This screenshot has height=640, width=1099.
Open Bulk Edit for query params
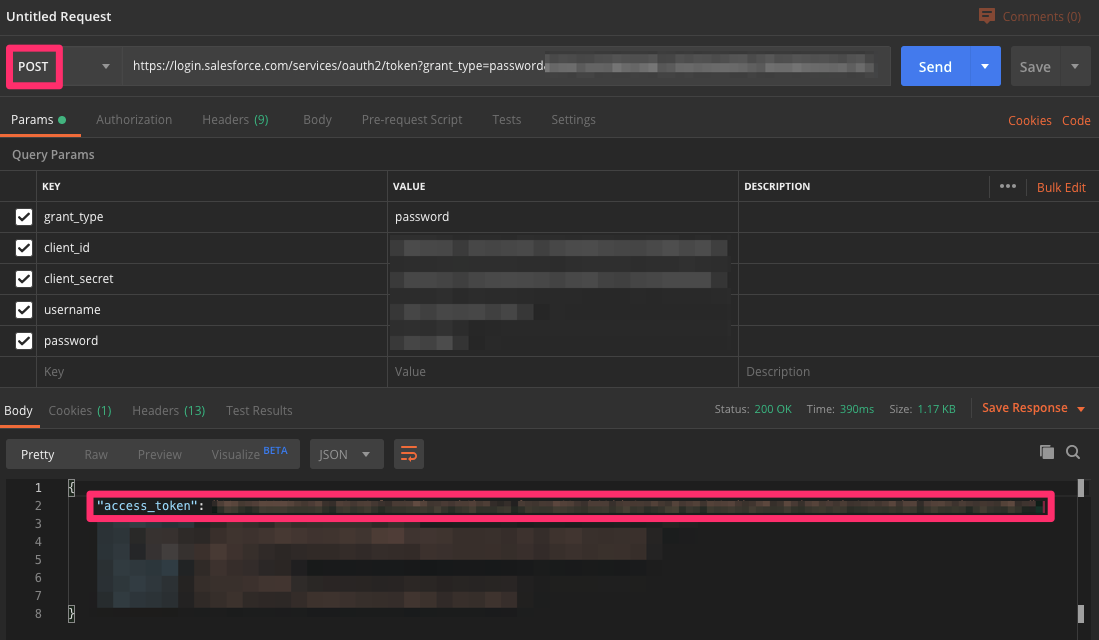coord(1061,186)
